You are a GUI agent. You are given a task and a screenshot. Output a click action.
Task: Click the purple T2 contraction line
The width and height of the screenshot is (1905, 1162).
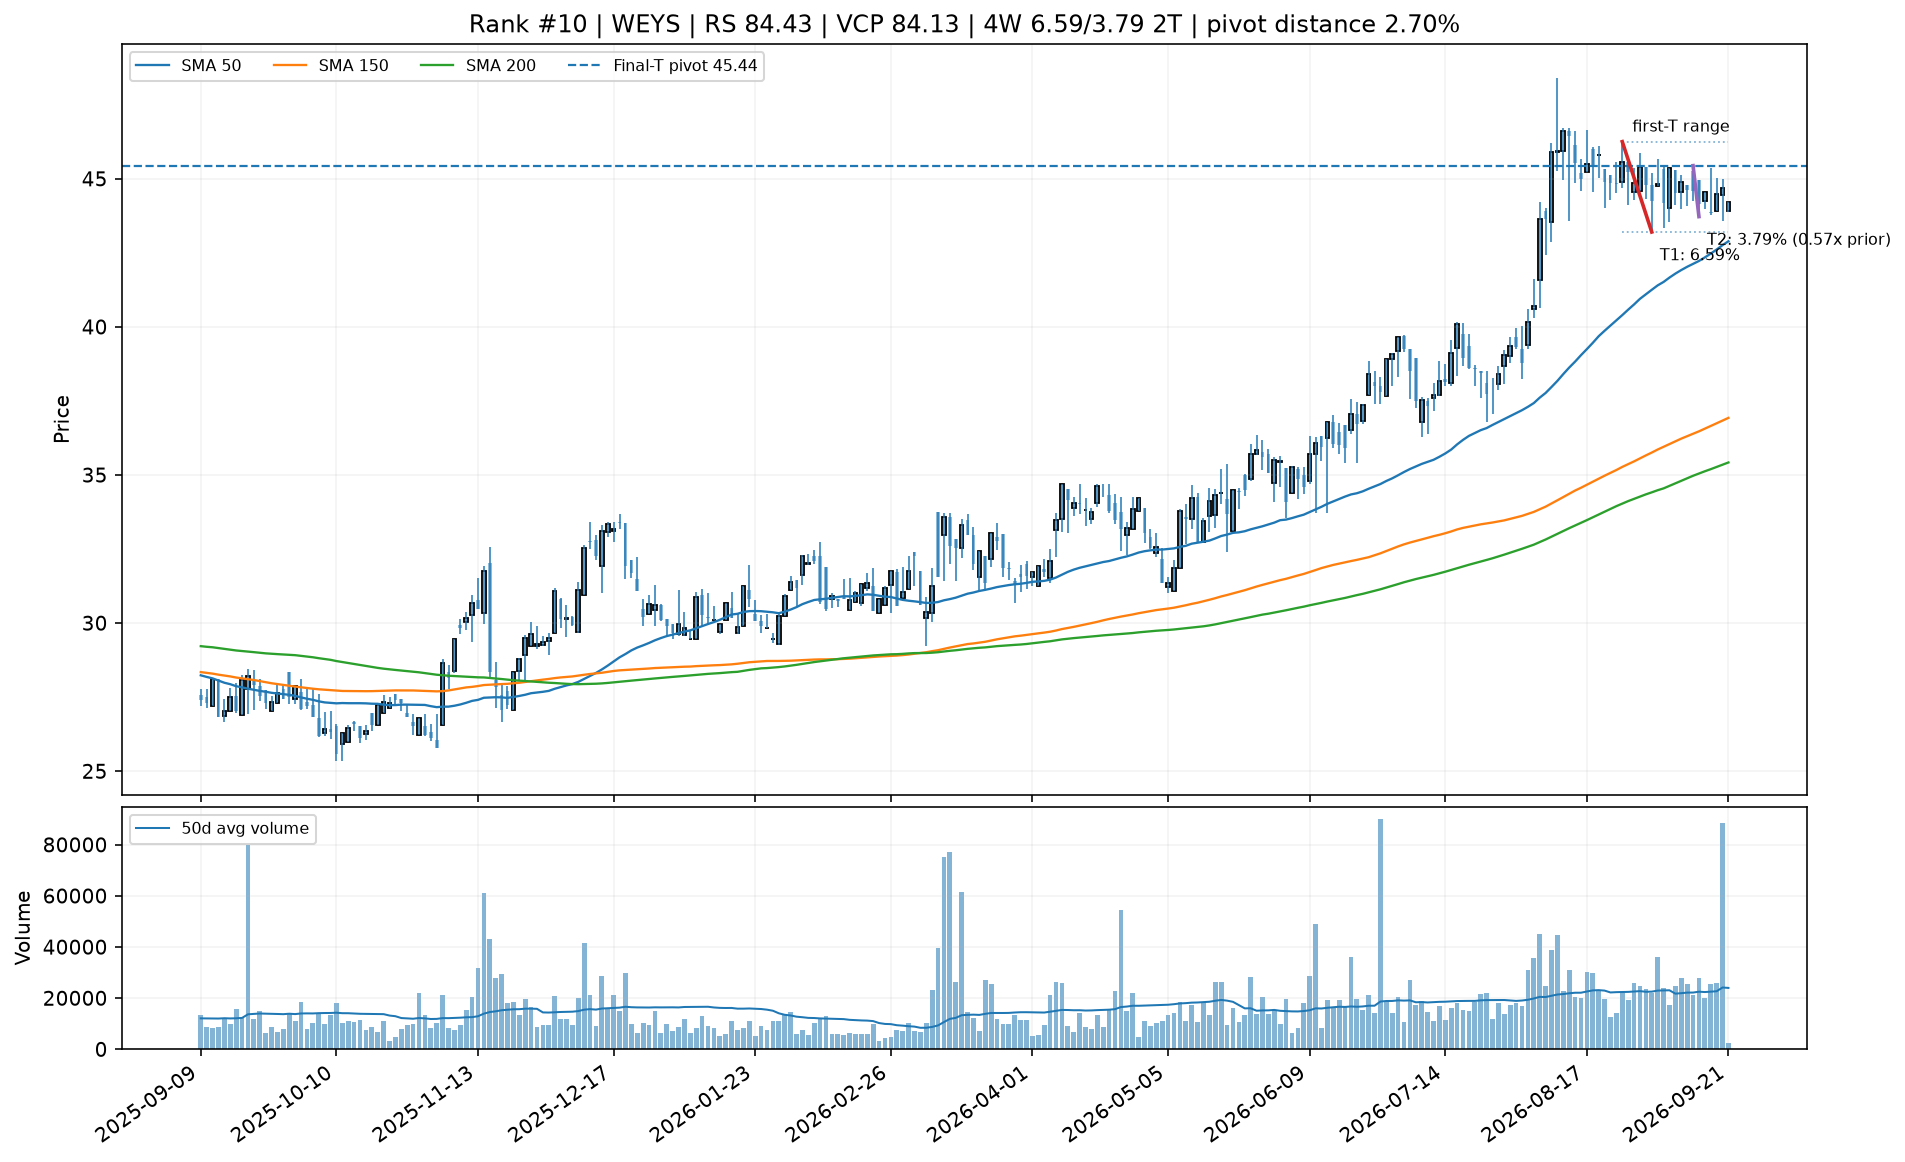pos(1696,191)
